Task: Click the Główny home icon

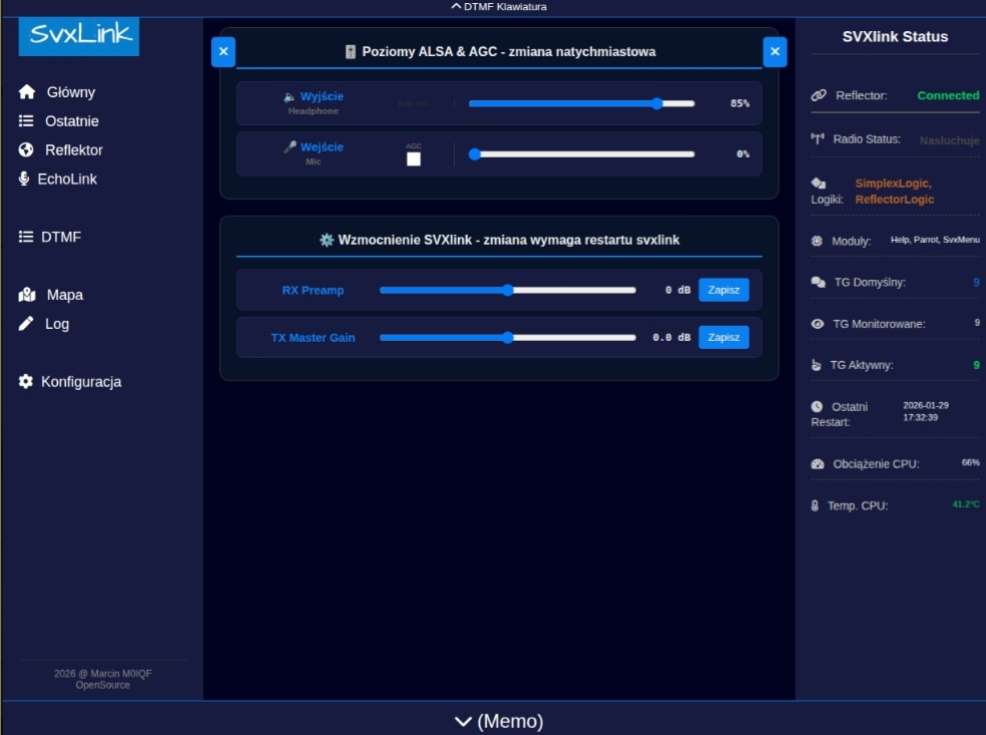Action: point(27,92)
